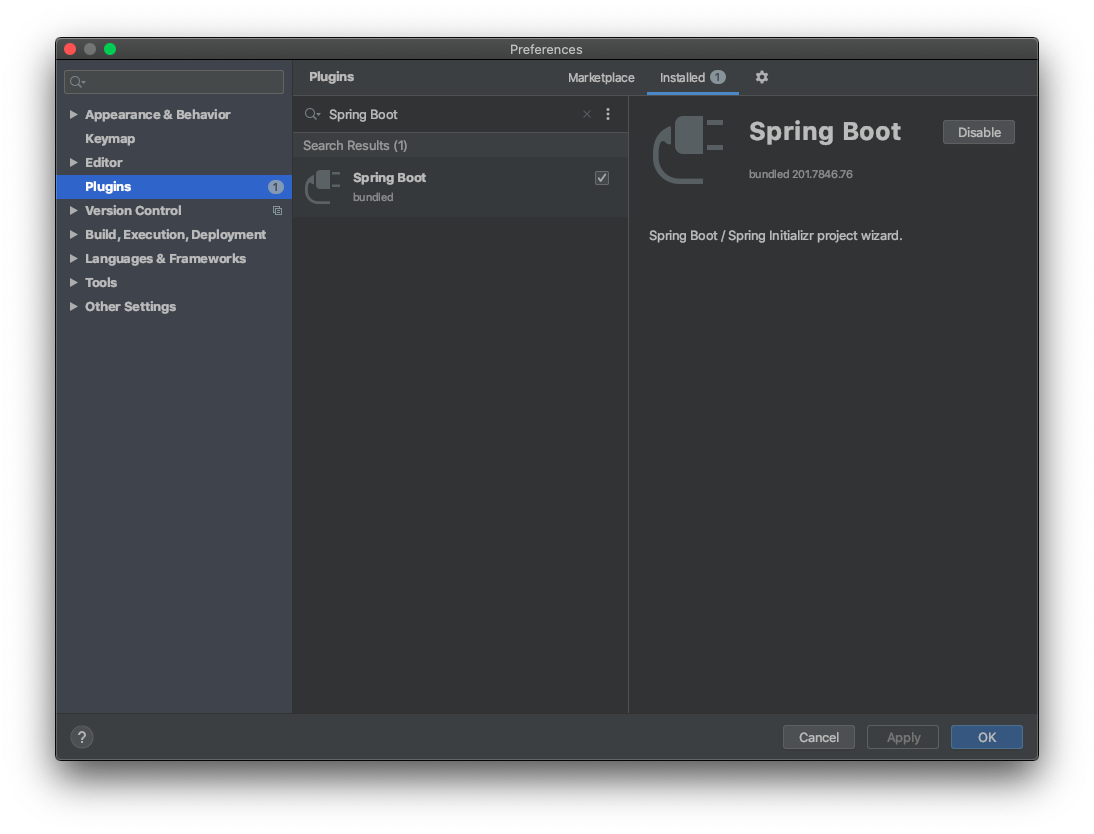Screen dimensions: 1094x834
Task: Click the Version Control project-level copy icon
Action: (x=277, y=211)
